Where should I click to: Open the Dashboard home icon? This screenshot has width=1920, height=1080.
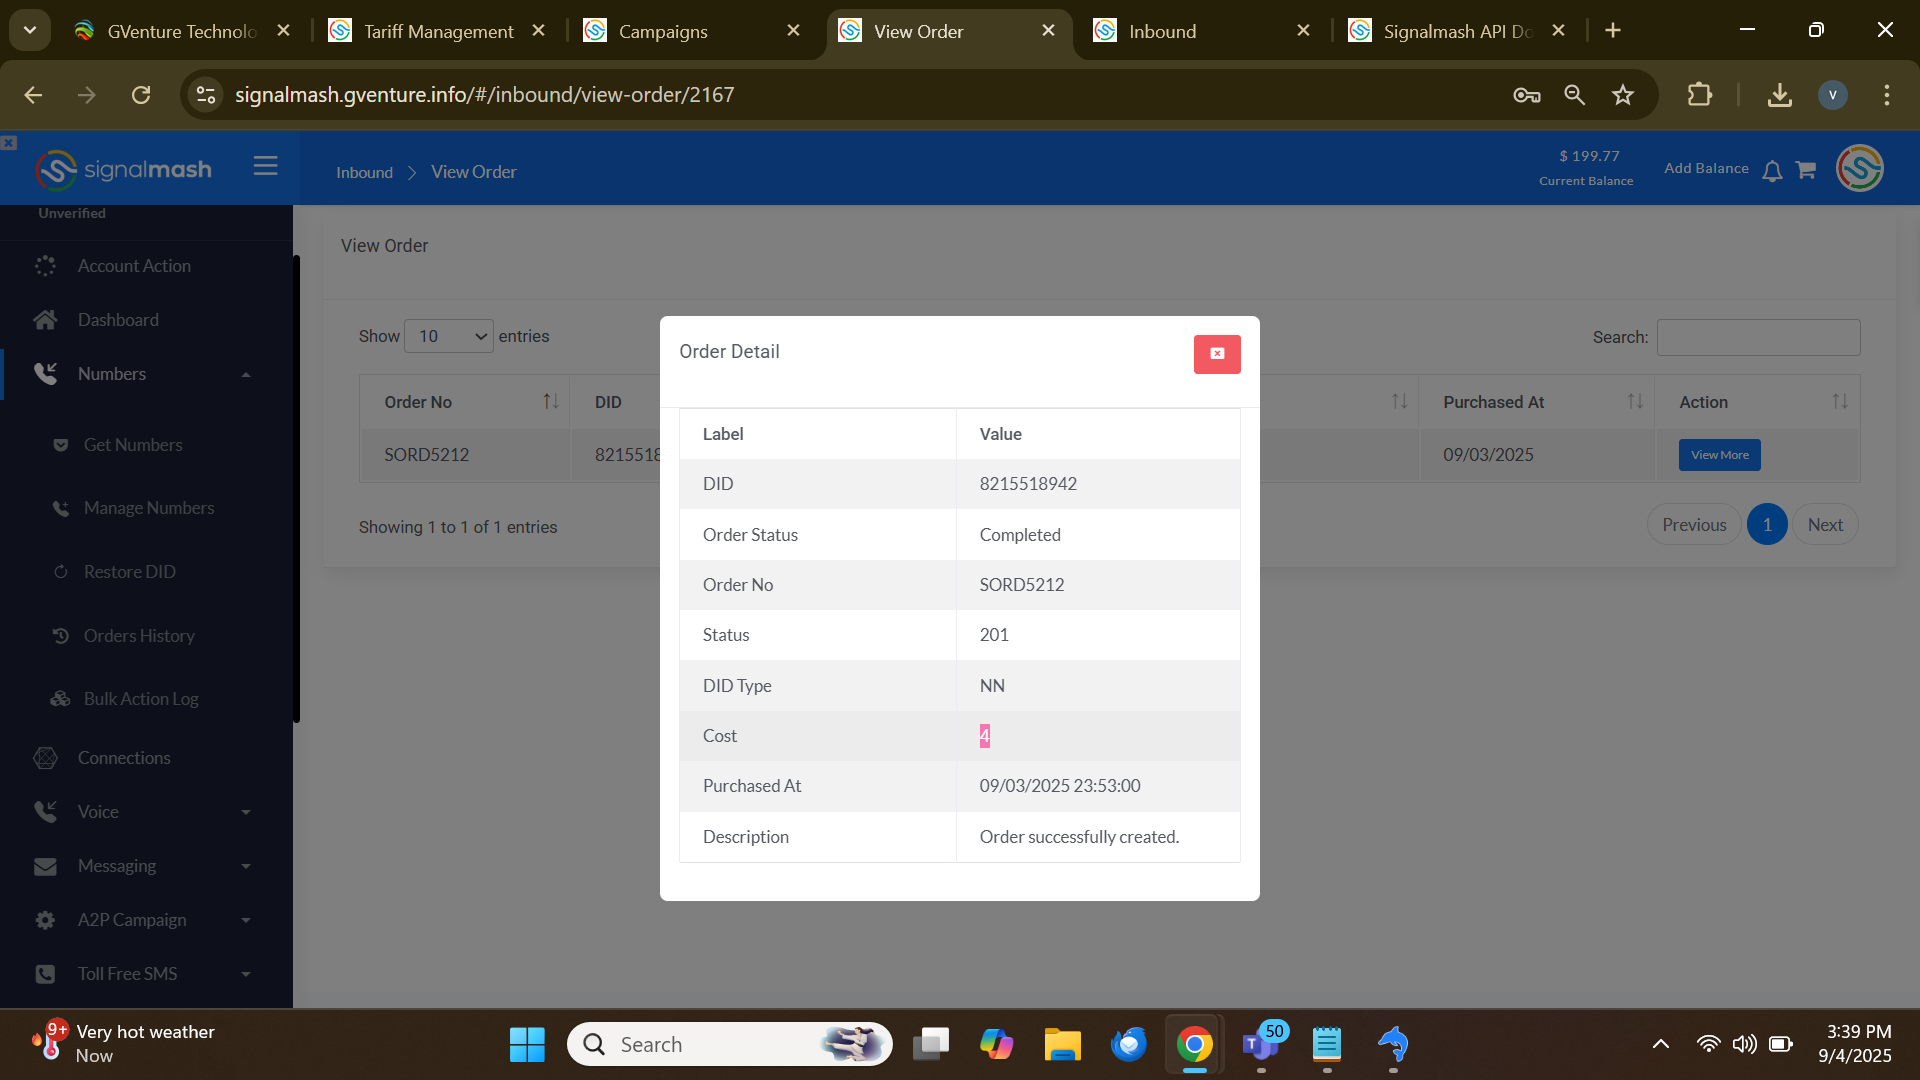point(45,320)
